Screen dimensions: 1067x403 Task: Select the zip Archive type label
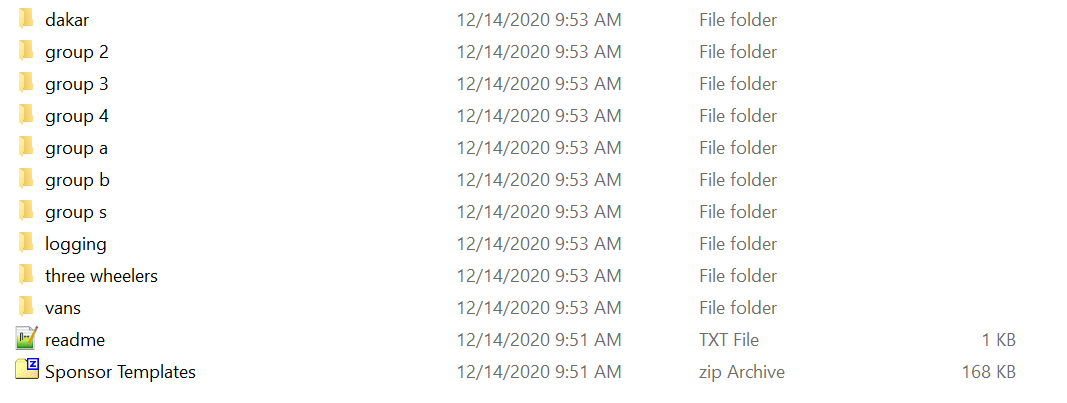click(x=742, y=372)
